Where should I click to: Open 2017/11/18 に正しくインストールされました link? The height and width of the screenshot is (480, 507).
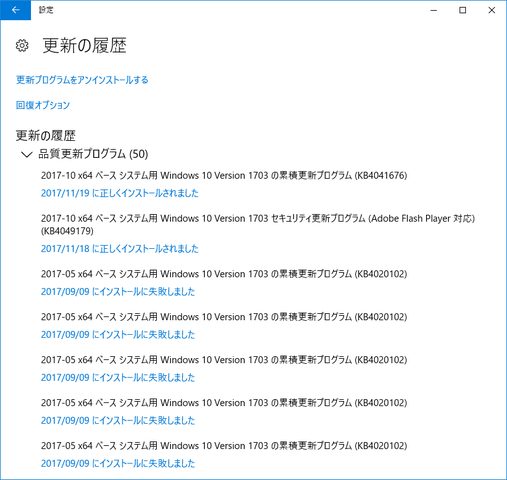tap(120, 248)
